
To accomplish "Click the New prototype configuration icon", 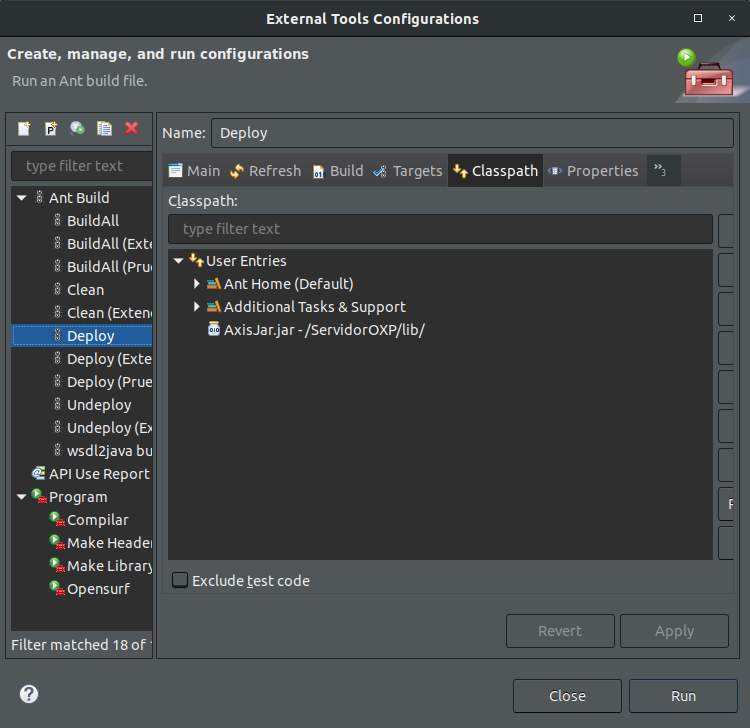I will (51, 129).
